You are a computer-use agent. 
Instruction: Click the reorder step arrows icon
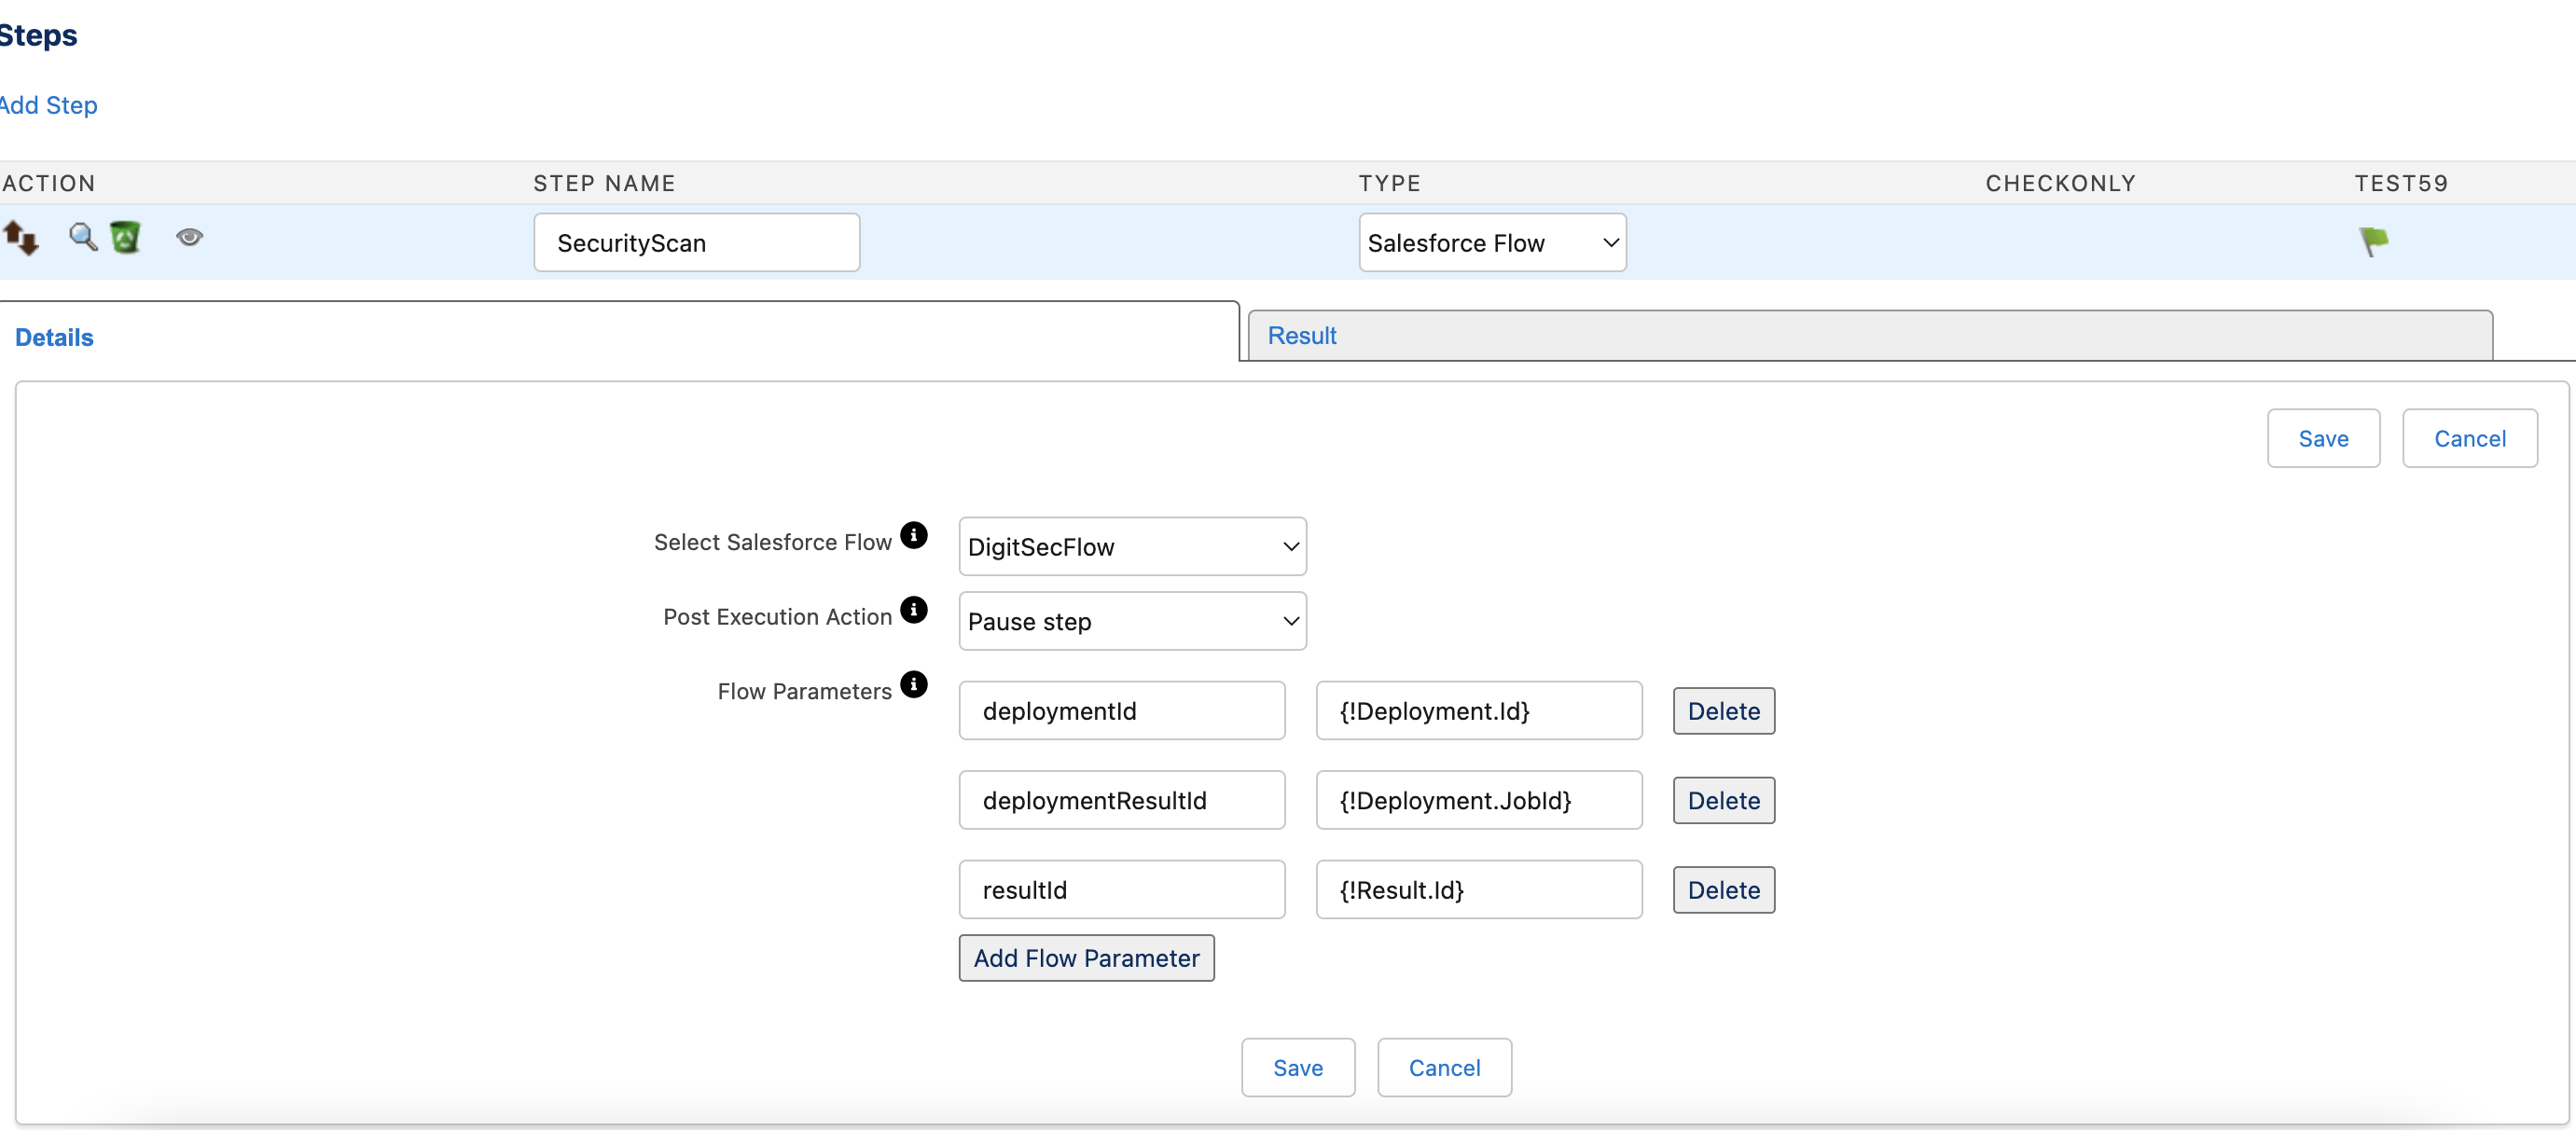pyautogui.click(x=21, y=238)
